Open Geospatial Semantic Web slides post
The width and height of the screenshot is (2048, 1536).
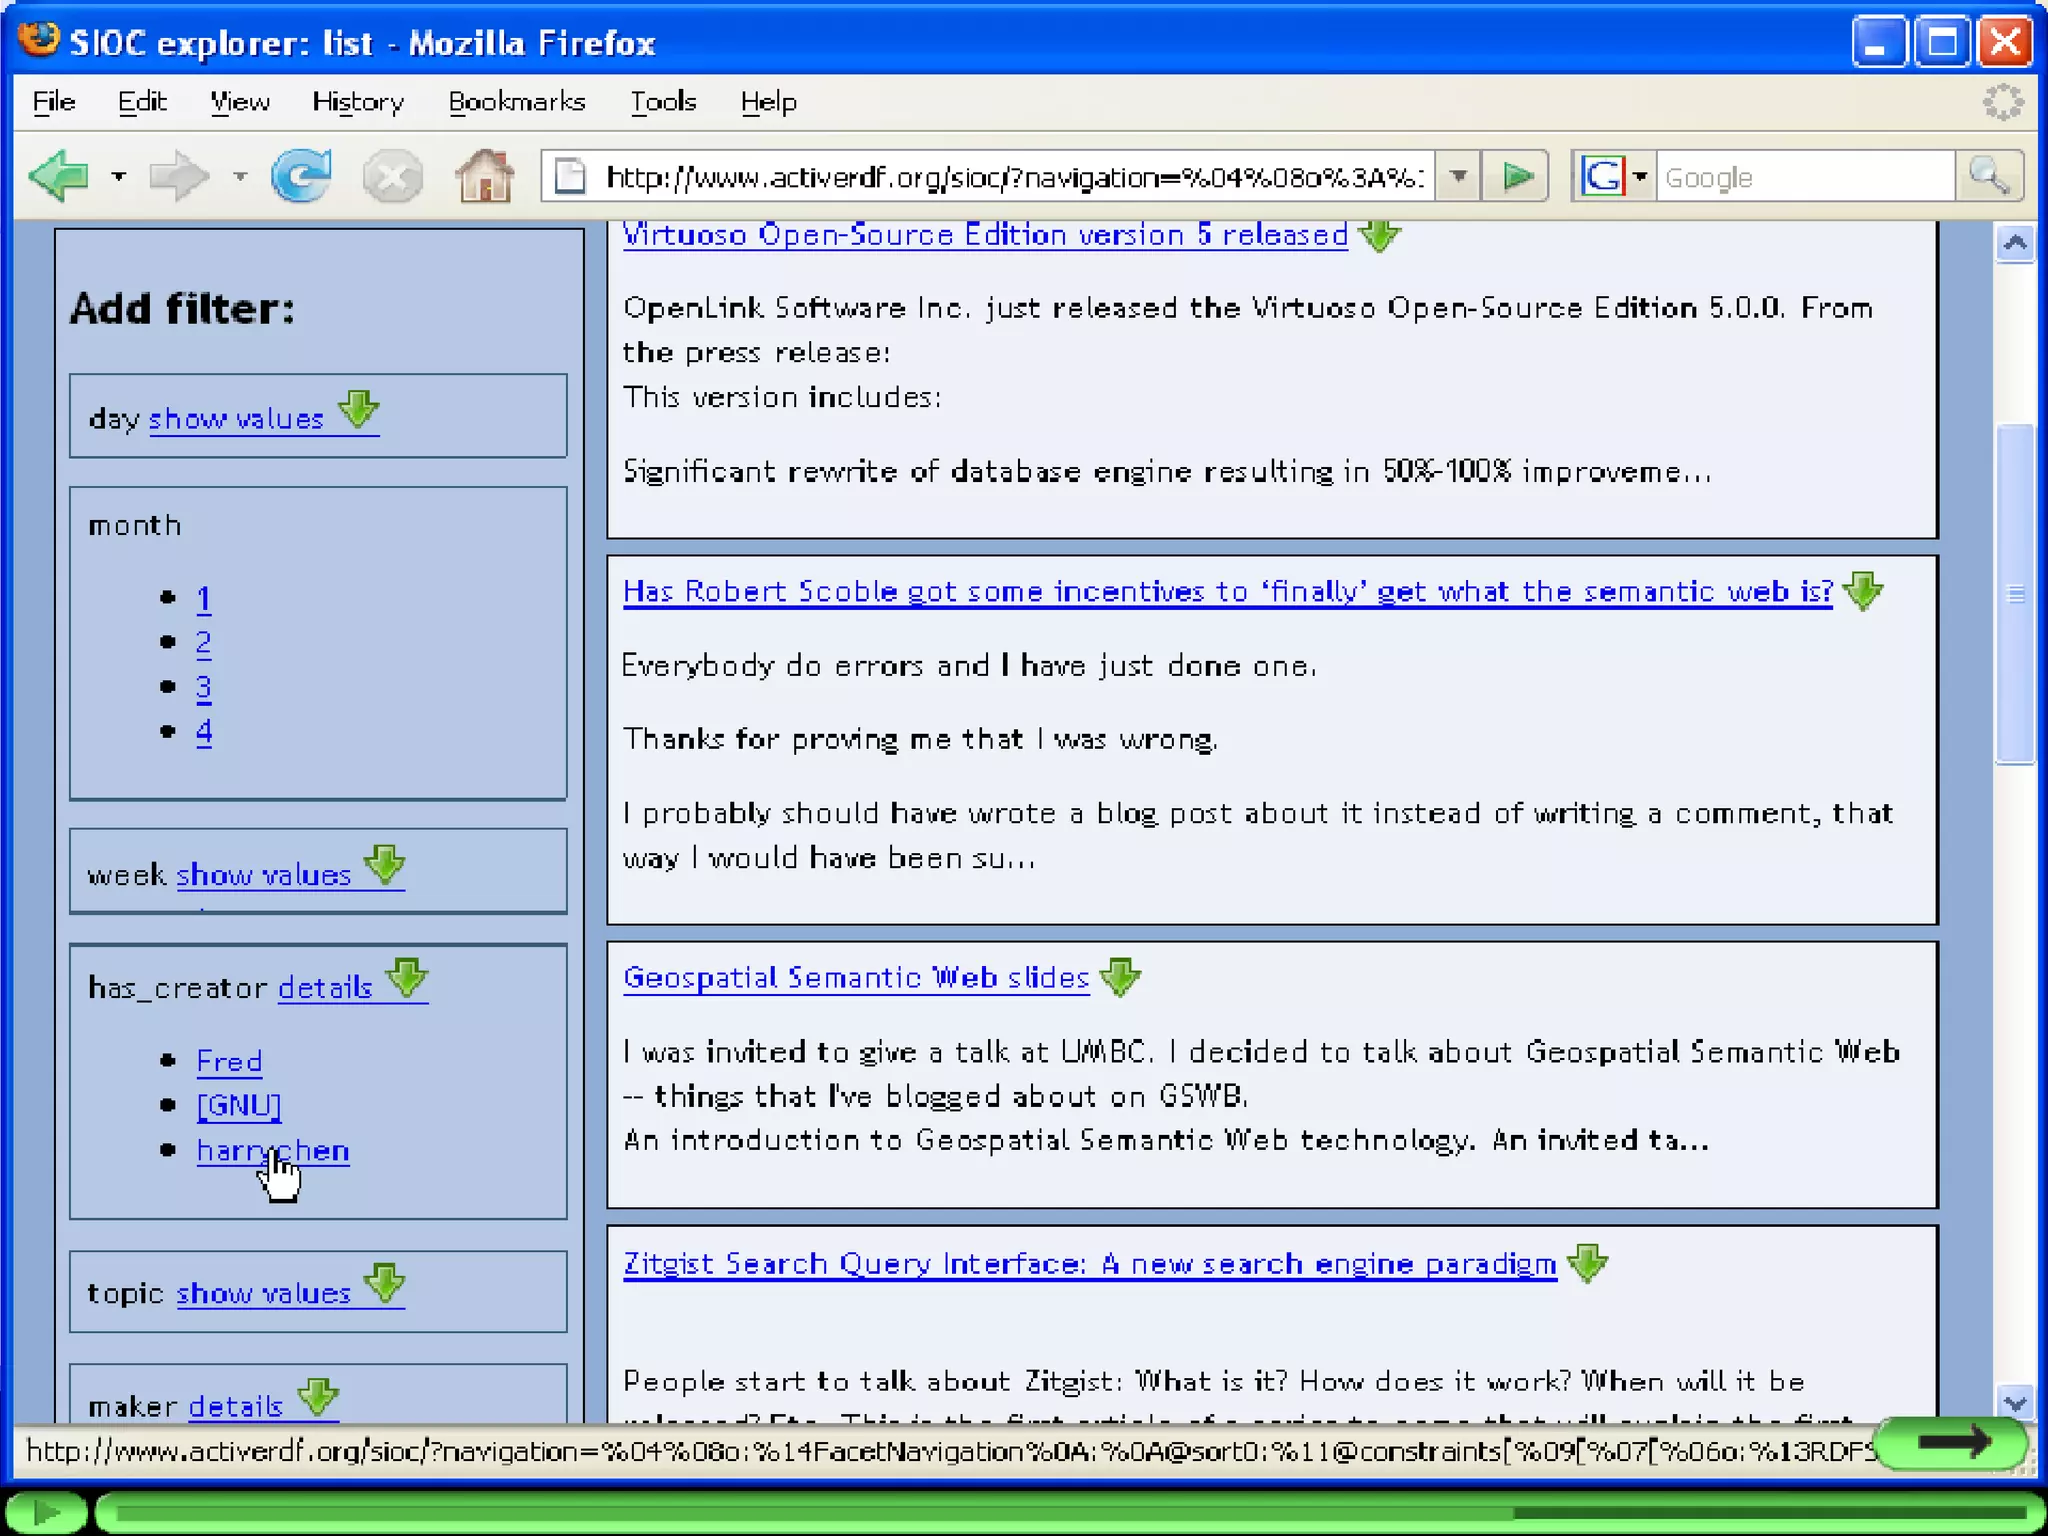[x=856, y=978]
